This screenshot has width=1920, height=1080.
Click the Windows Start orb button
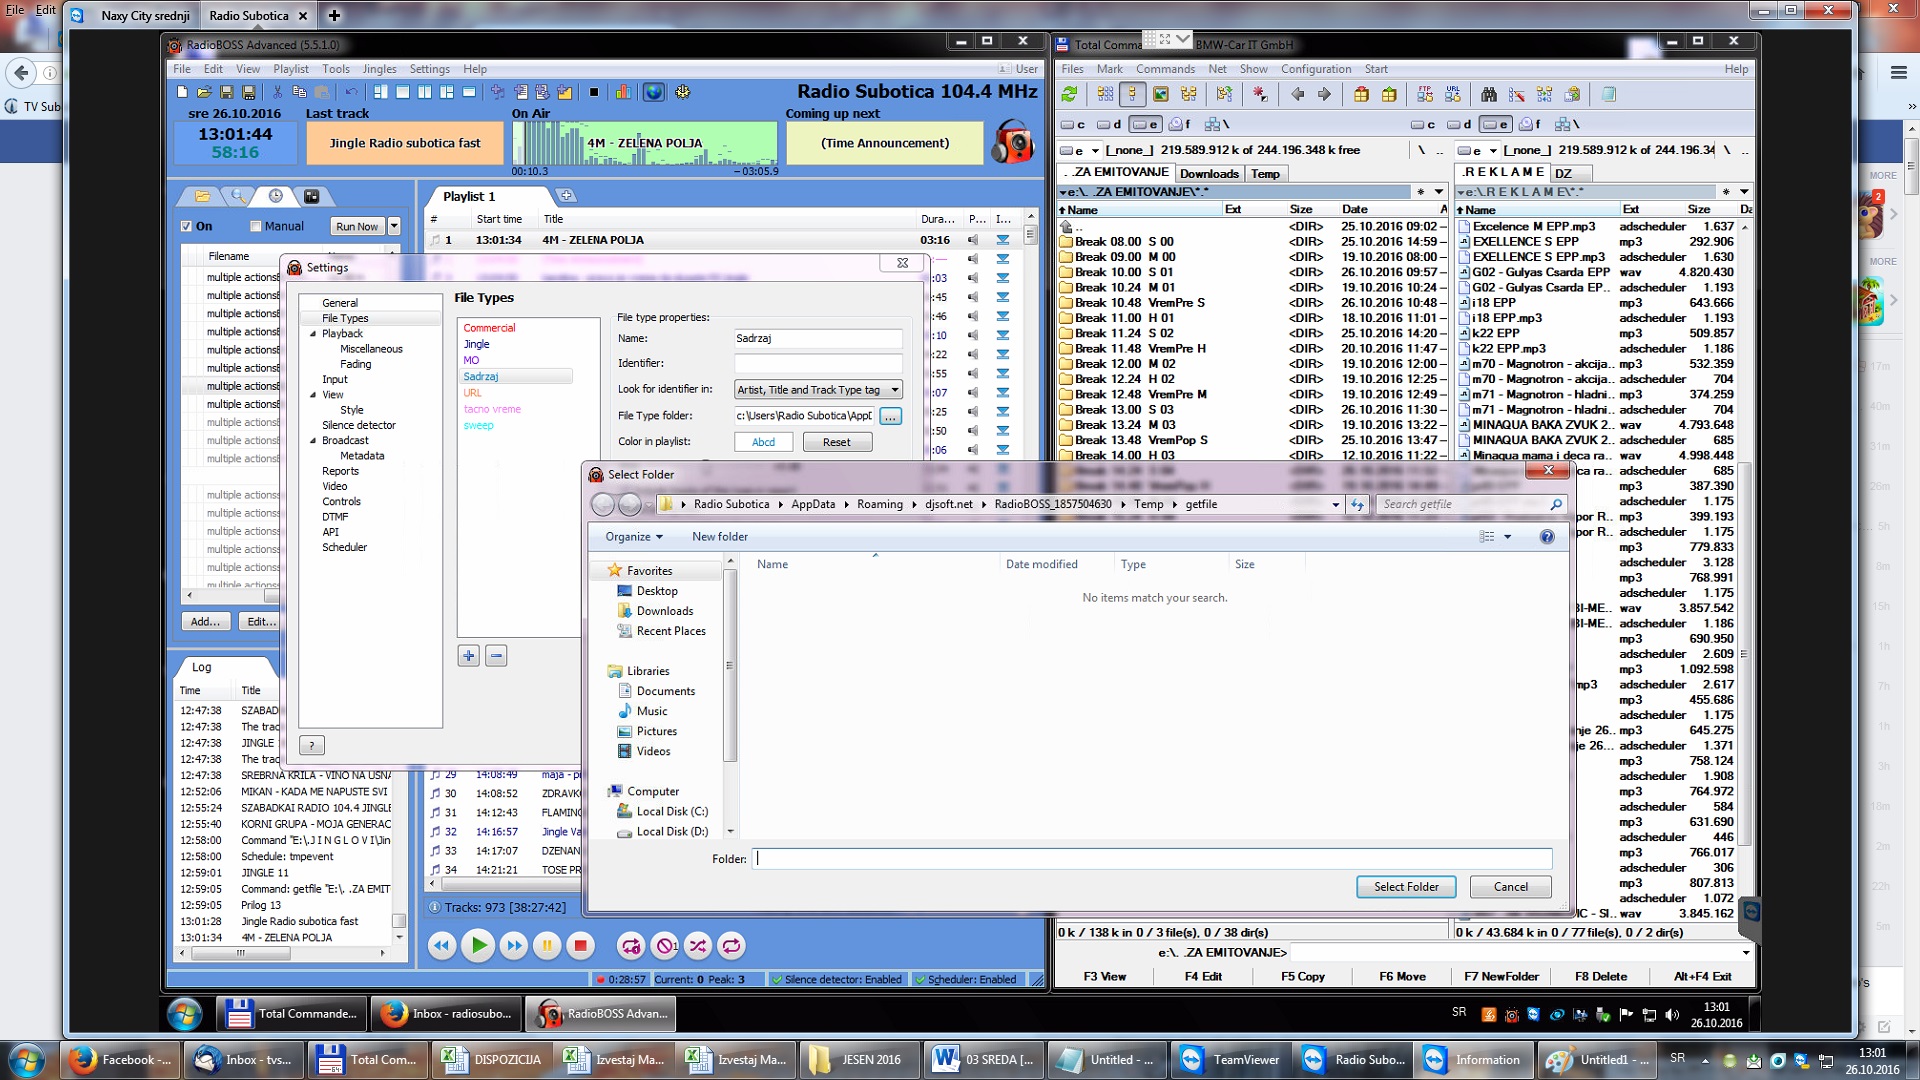tap(26, 1060)
